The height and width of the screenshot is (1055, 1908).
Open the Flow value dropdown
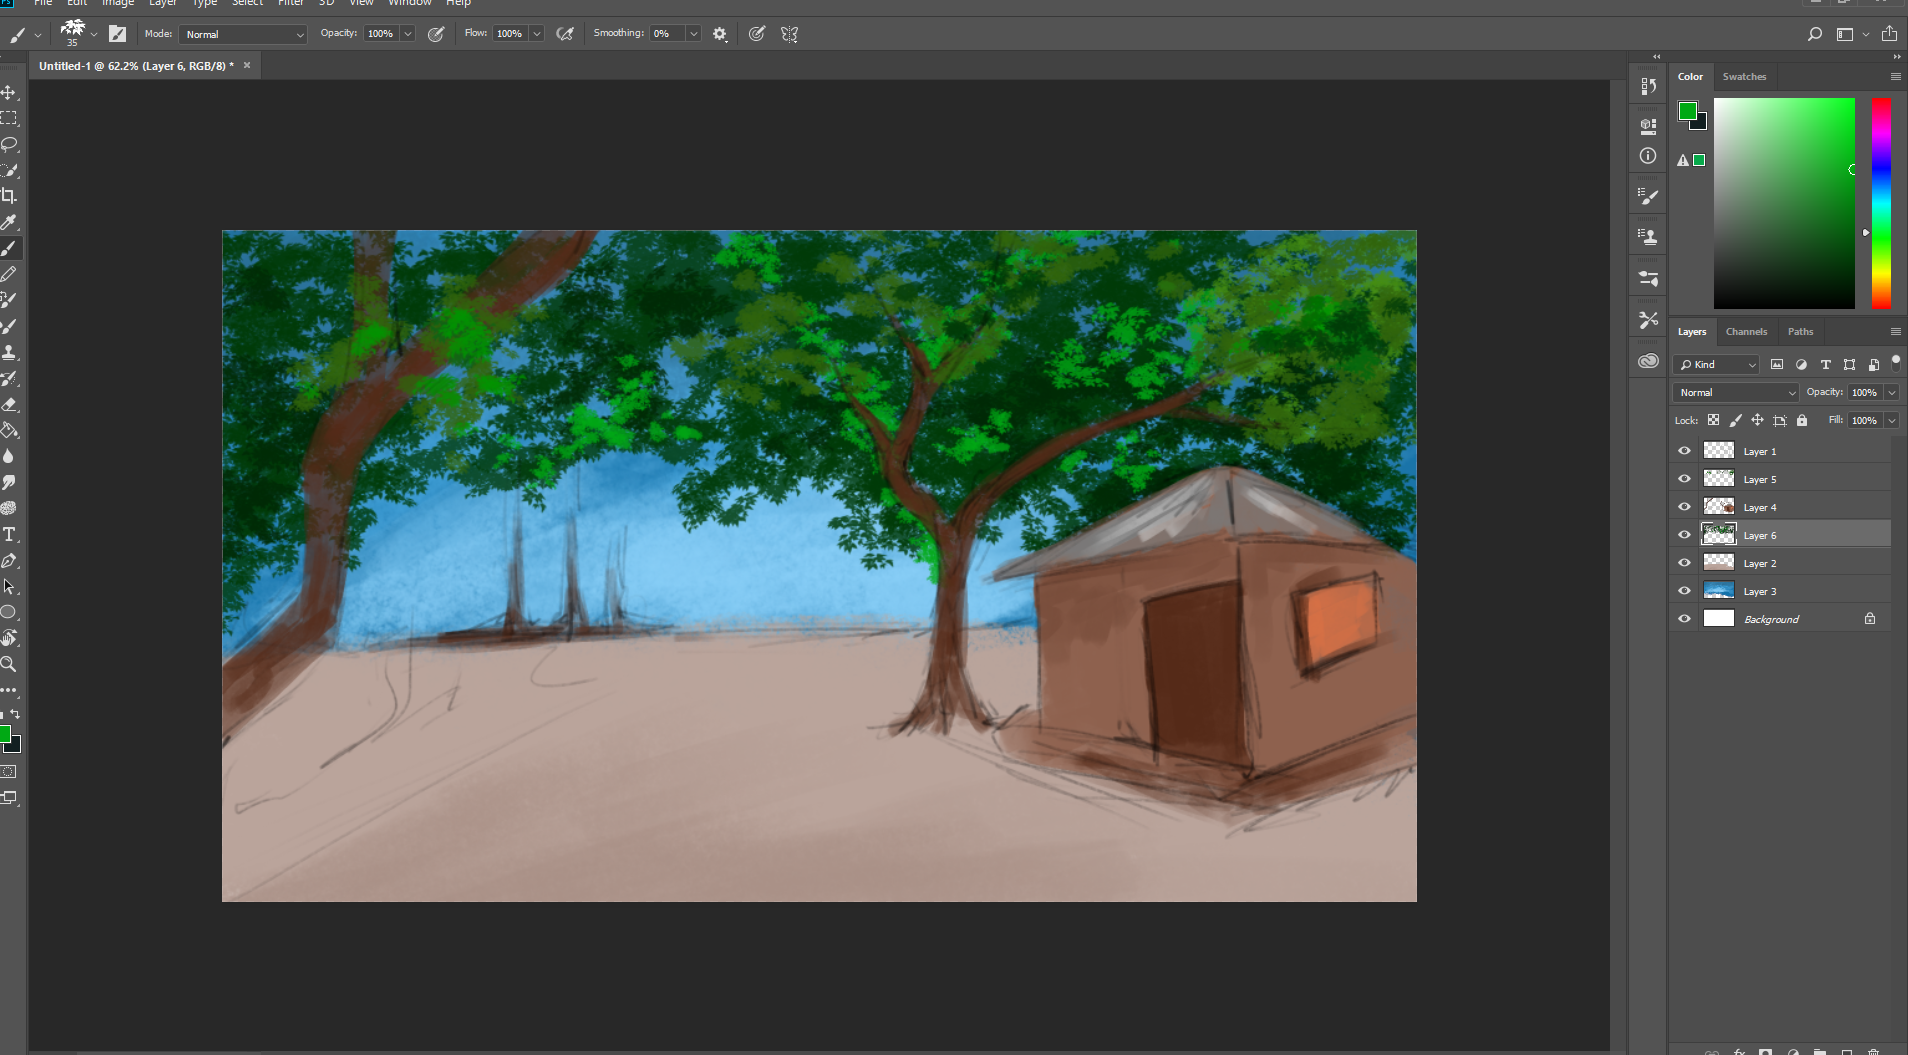point(537,34)
